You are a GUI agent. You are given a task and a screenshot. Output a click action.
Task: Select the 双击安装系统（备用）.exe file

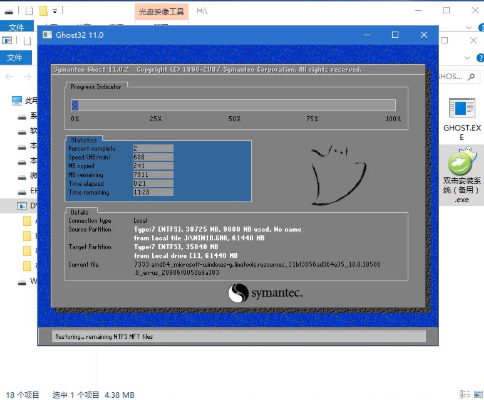click(x=462, y=175)
